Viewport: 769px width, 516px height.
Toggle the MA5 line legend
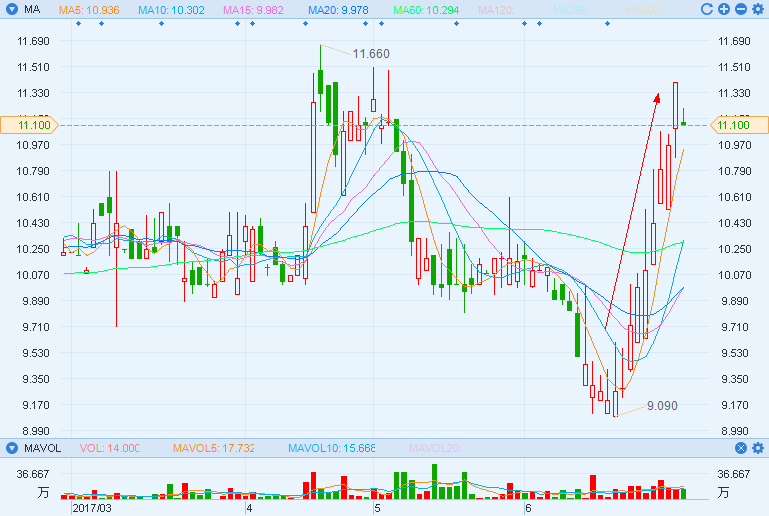pos(89,9)
